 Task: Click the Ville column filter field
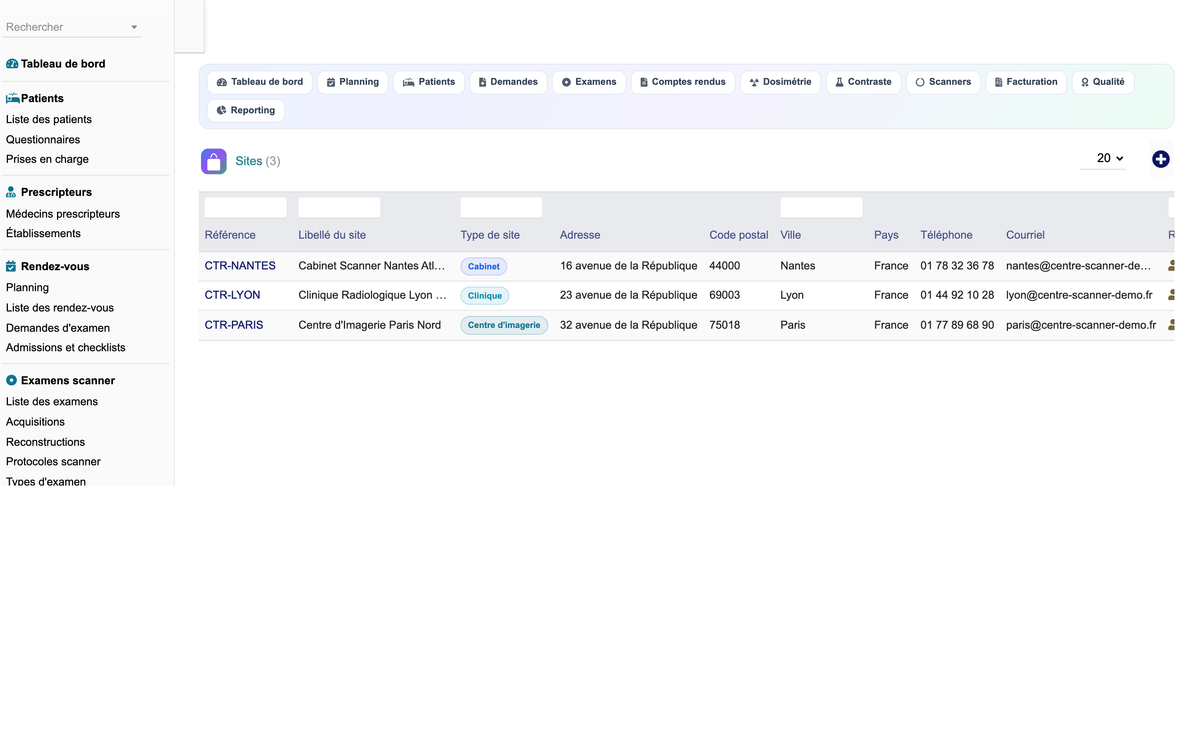coord(821,207)
